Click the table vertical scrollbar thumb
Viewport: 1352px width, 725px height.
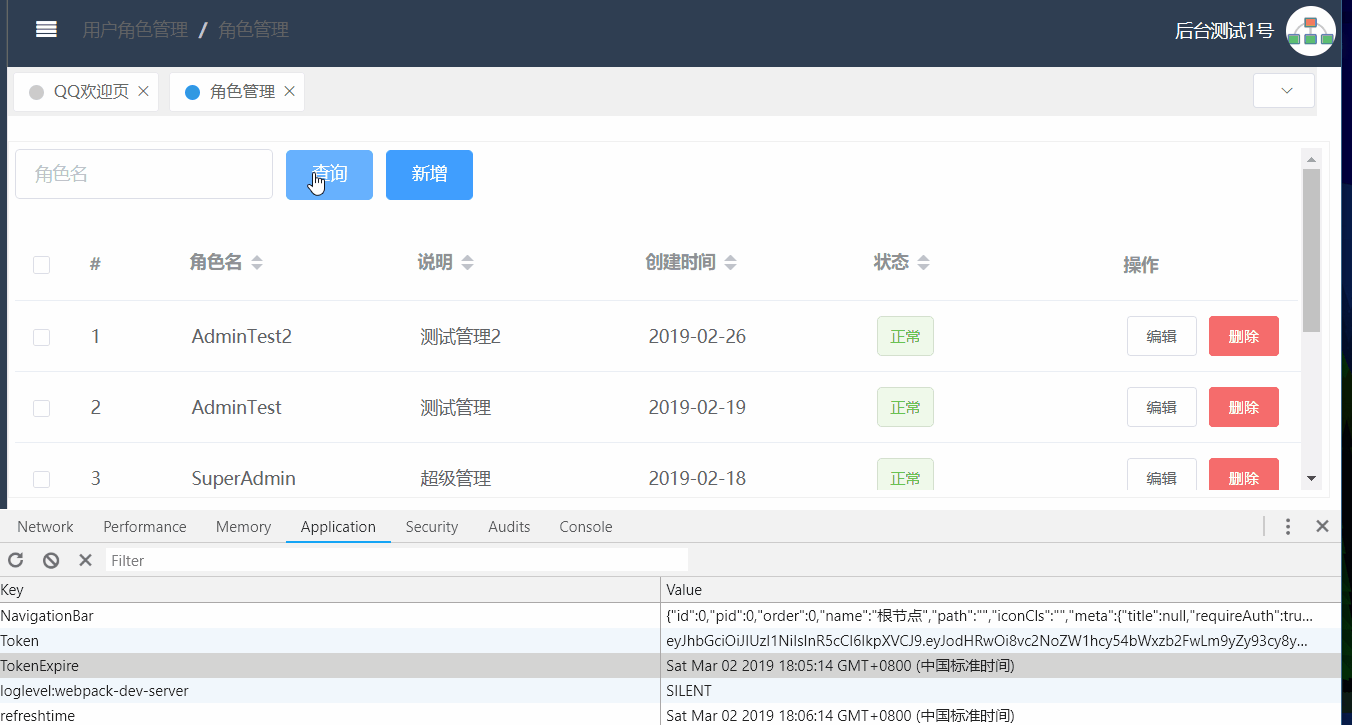pos(1311,250)
